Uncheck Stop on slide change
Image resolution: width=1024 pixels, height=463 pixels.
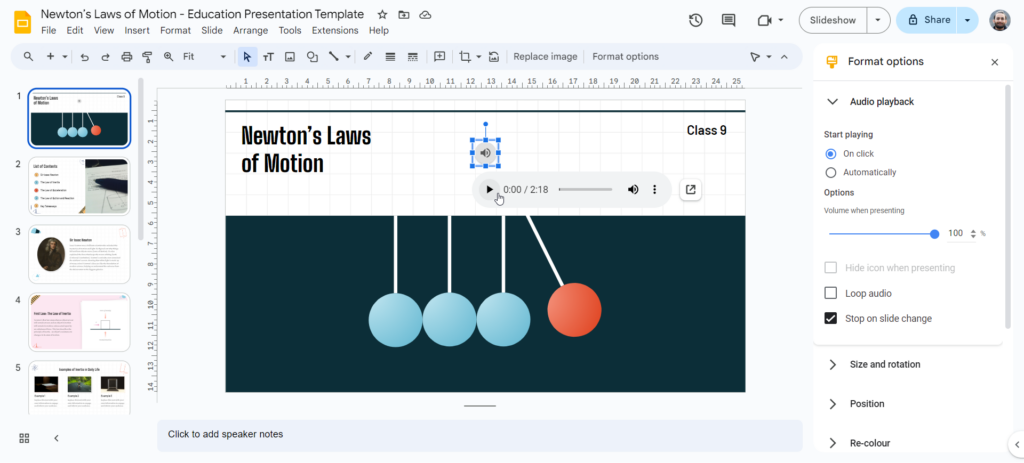point(830,318)
